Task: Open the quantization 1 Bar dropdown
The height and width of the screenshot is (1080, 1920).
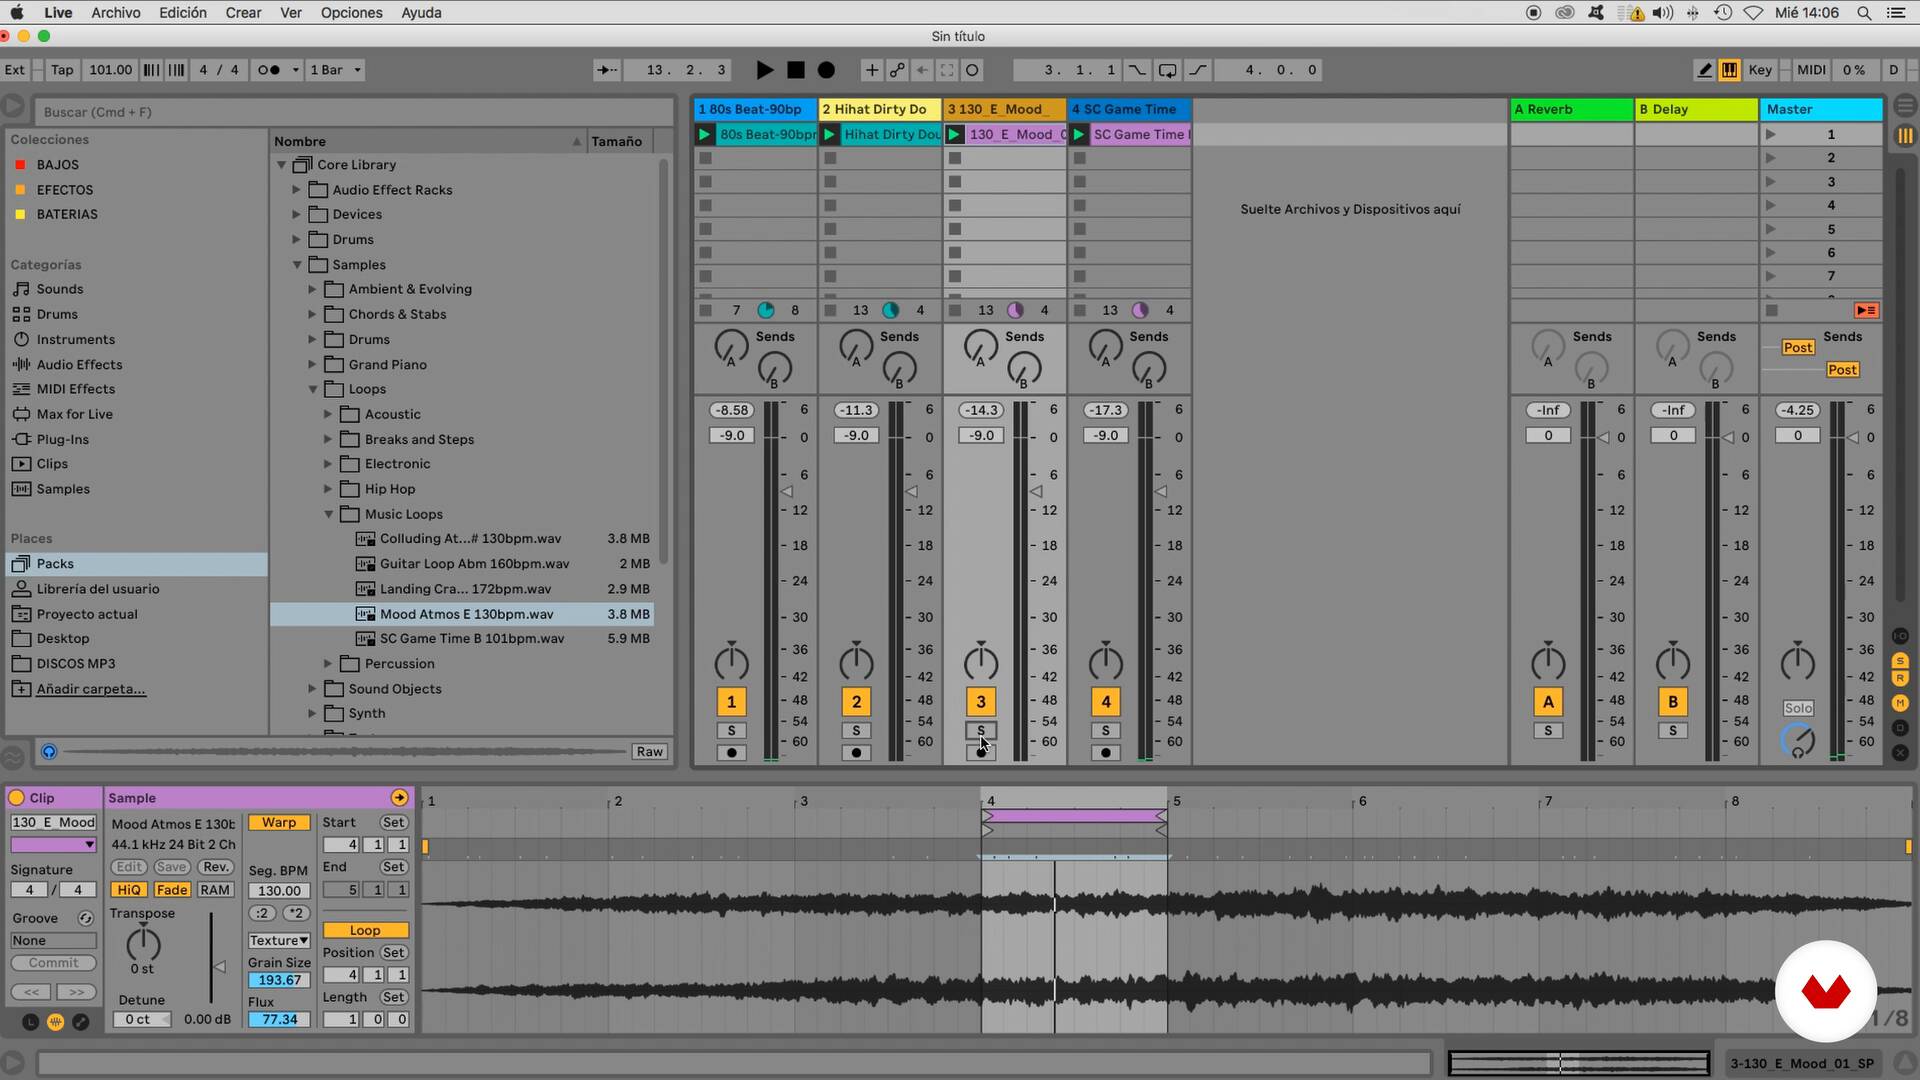Action: [335, 70]
